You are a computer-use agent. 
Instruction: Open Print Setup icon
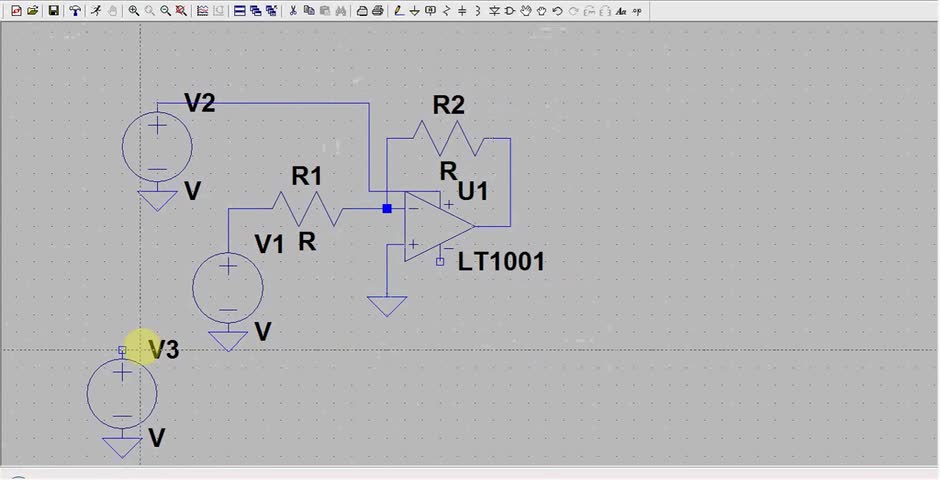coord(362,11)
